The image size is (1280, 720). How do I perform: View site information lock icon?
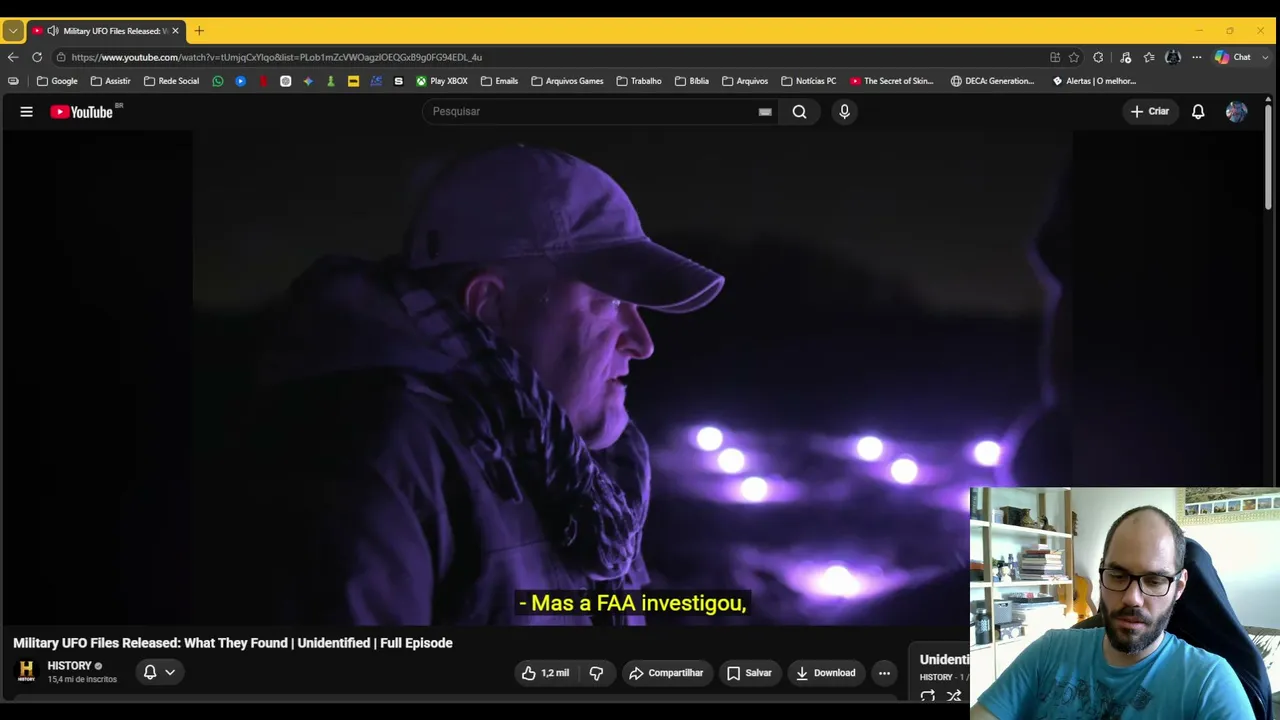click(61, 57)
